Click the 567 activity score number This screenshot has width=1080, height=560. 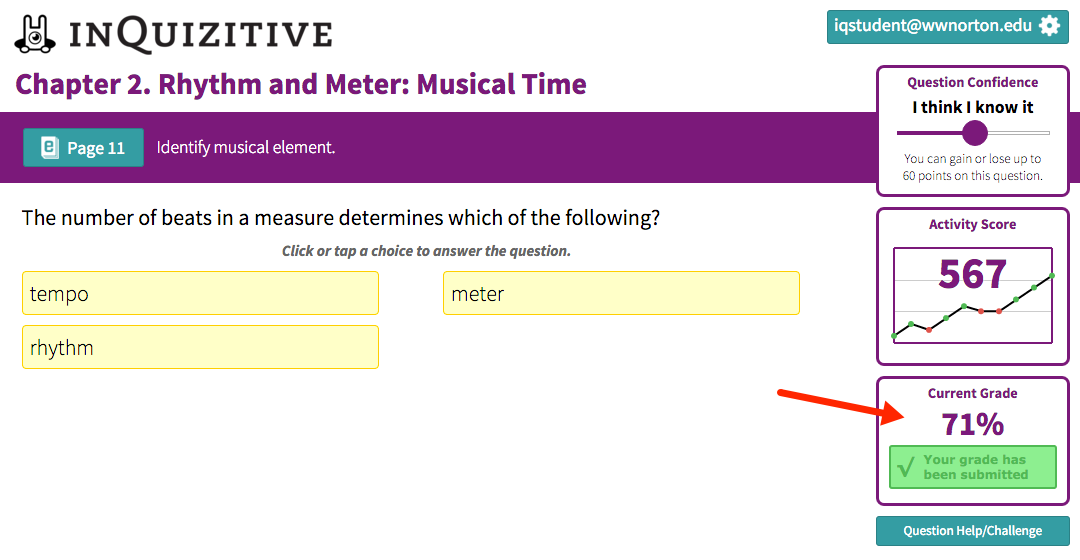pos(972,274)
